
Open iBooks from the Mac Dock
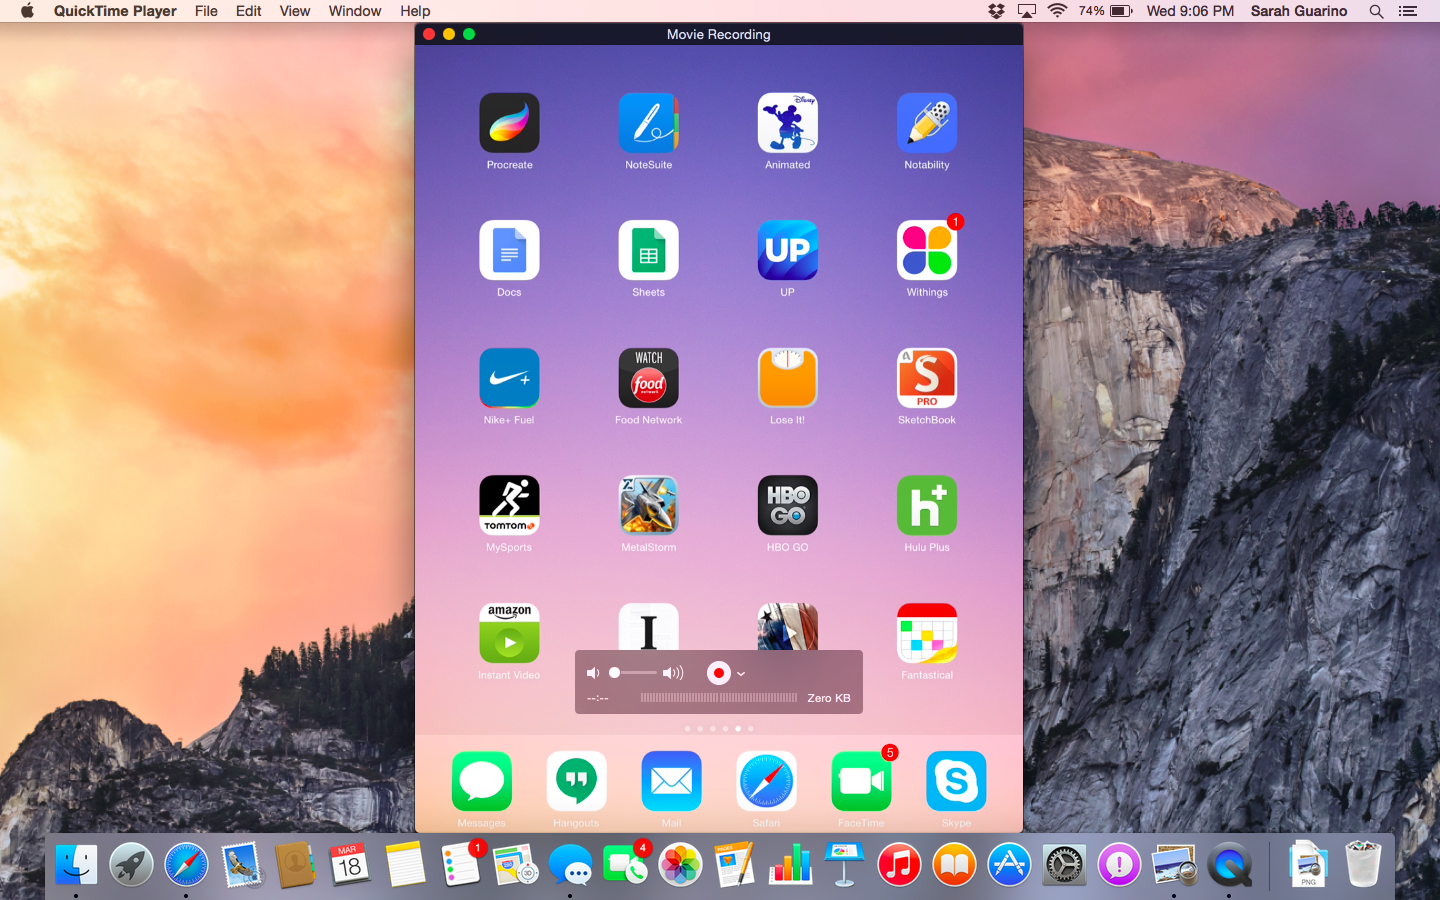point(954,864)
